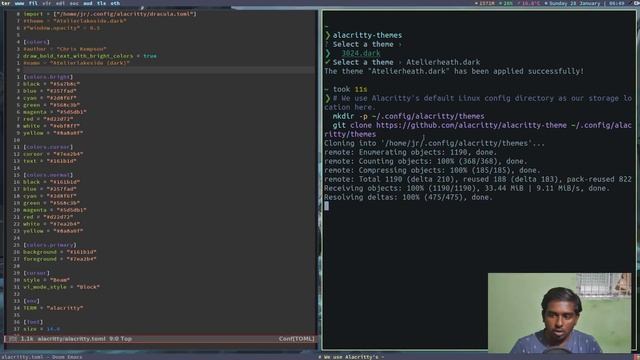Click the vi_mode_style = "Block" line
Screen dimensions: 640x360
click(x=61, y=287)
